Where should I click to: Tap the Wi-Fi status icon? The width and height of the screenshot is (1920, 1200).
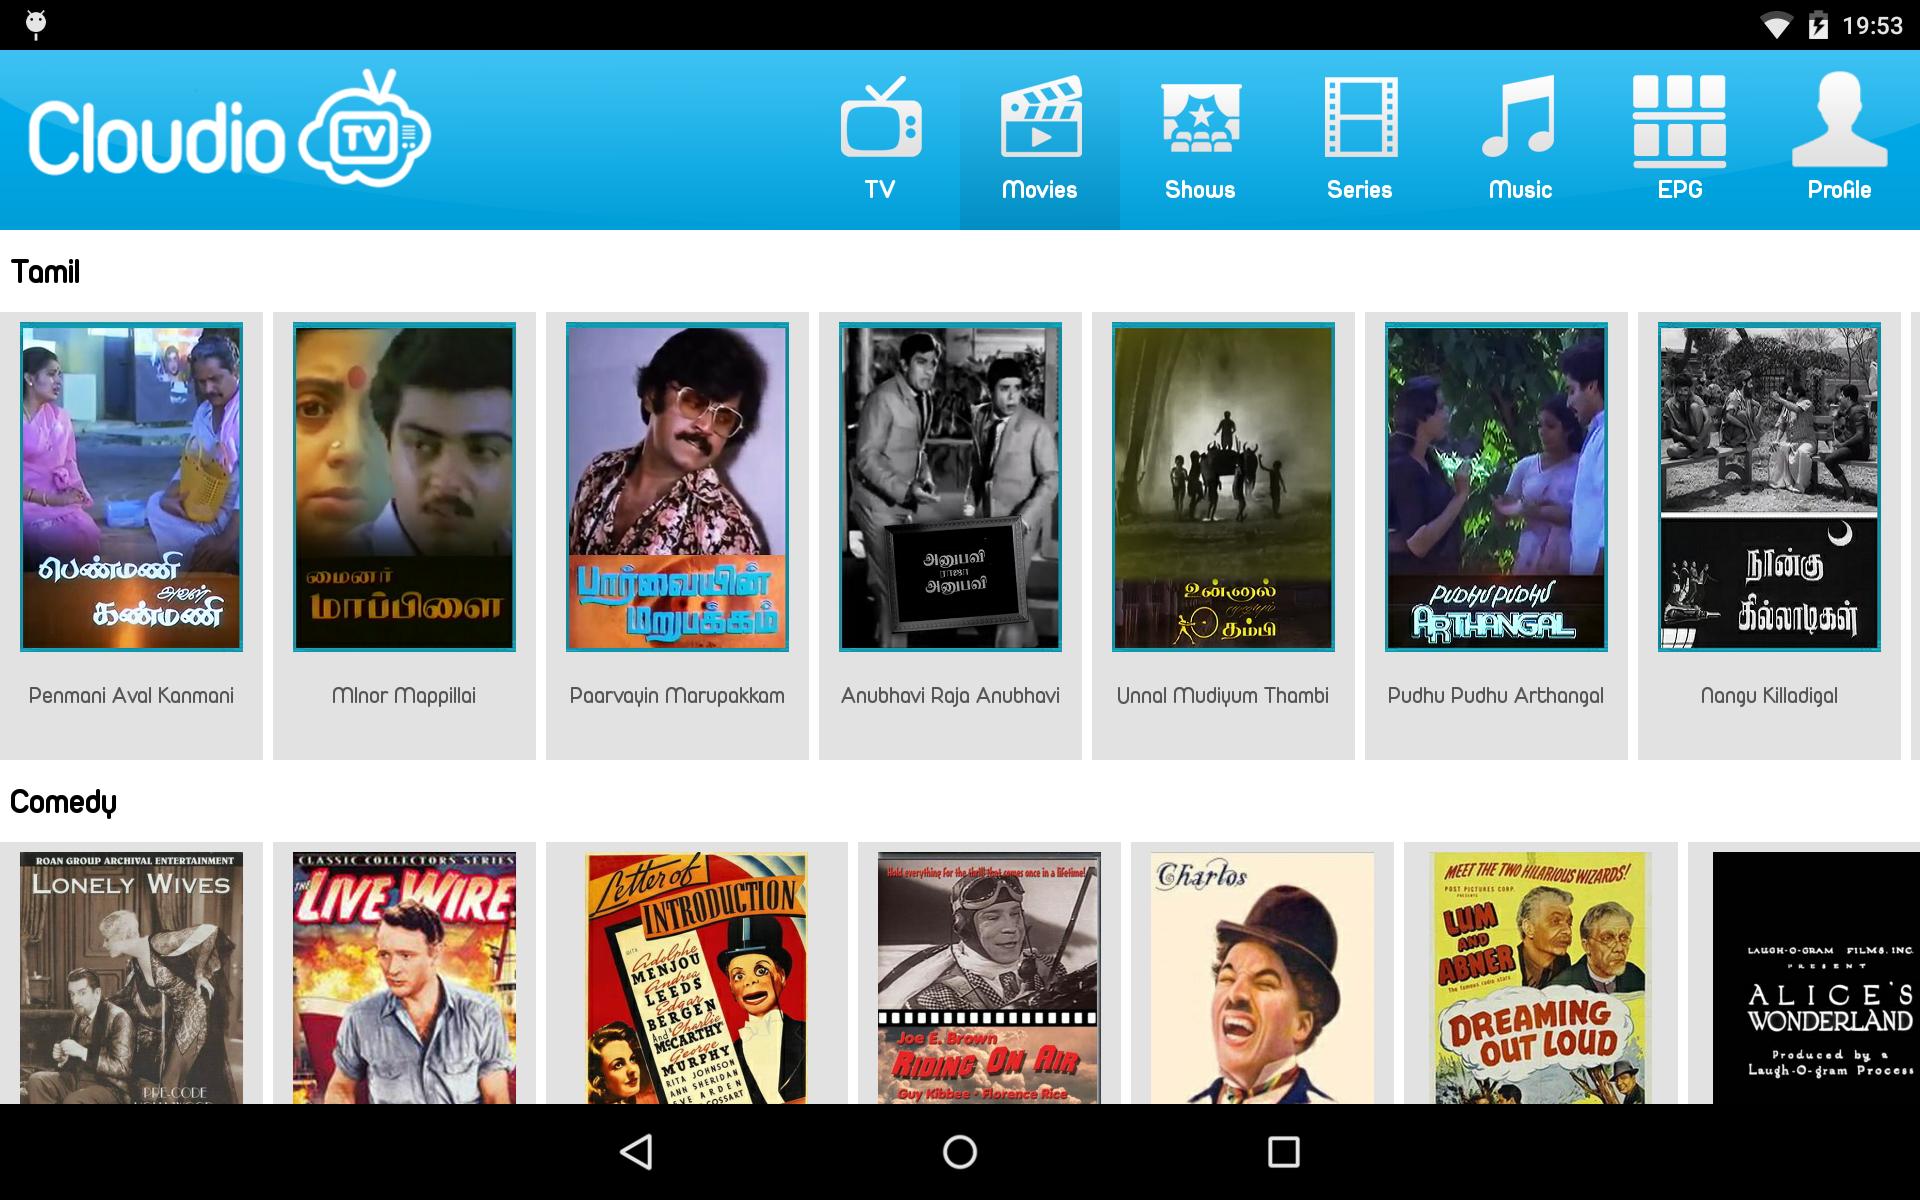(x=1776, y=26)
